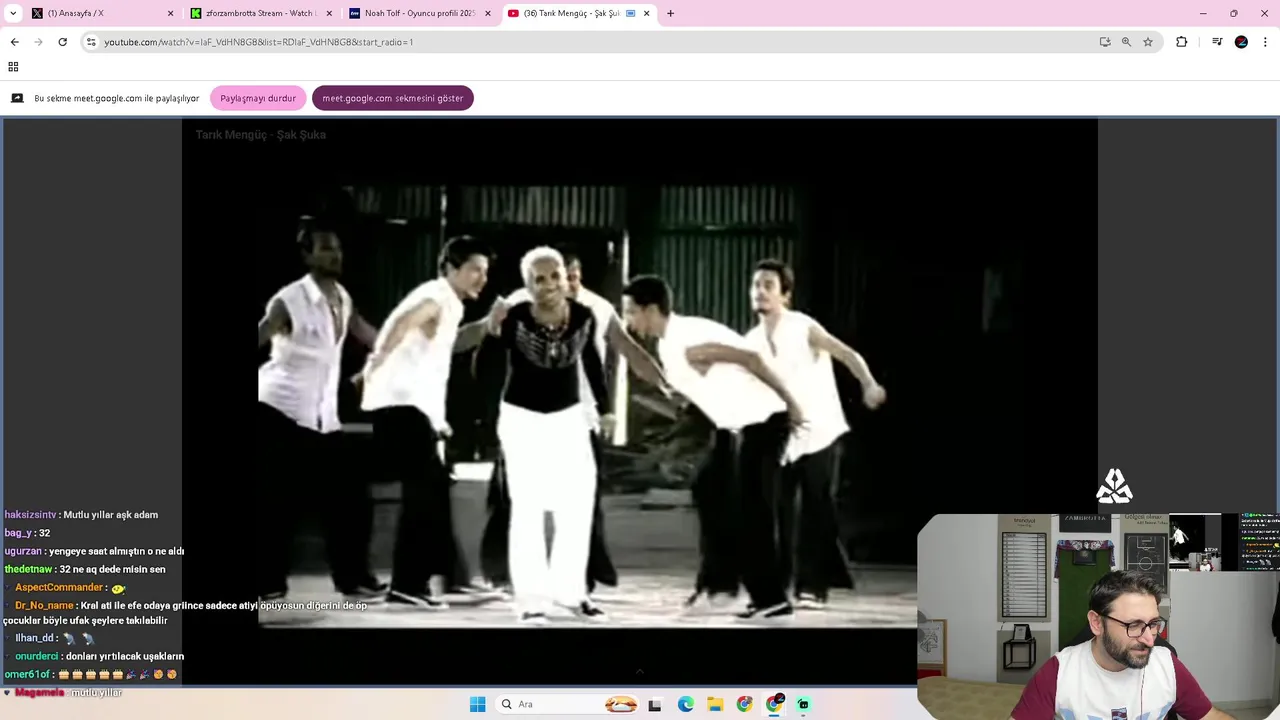1280x720 pixels.
Task: Open the browser extensions puzzle icon
Action: 1182,42
